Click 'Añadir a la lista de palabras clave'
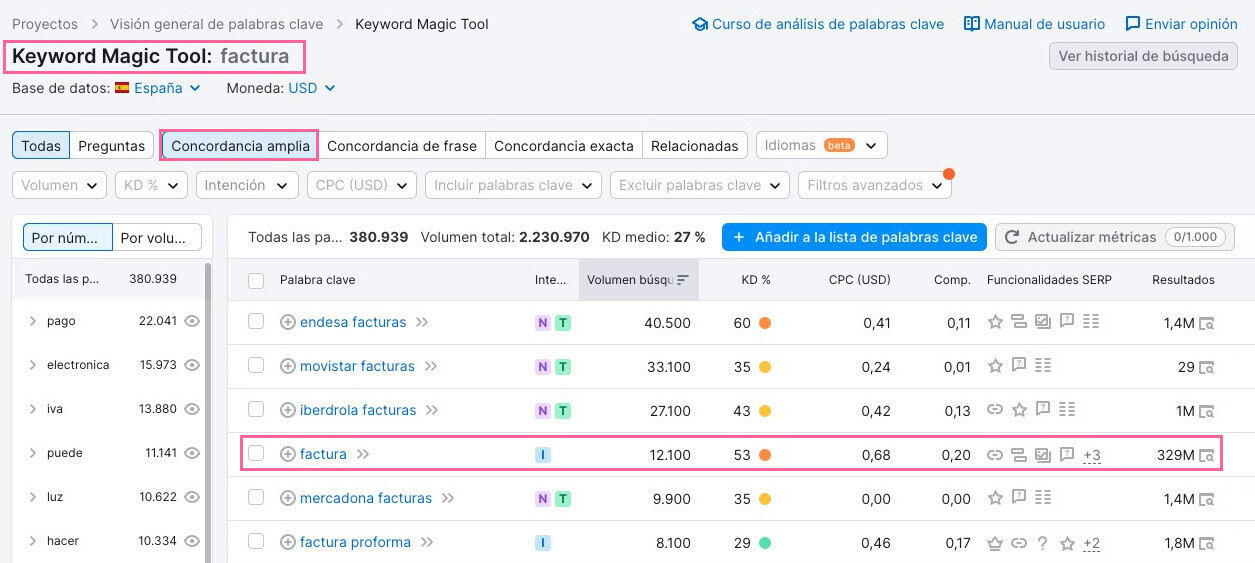Screen dimensions: 1255x563 tap(855, 237)
